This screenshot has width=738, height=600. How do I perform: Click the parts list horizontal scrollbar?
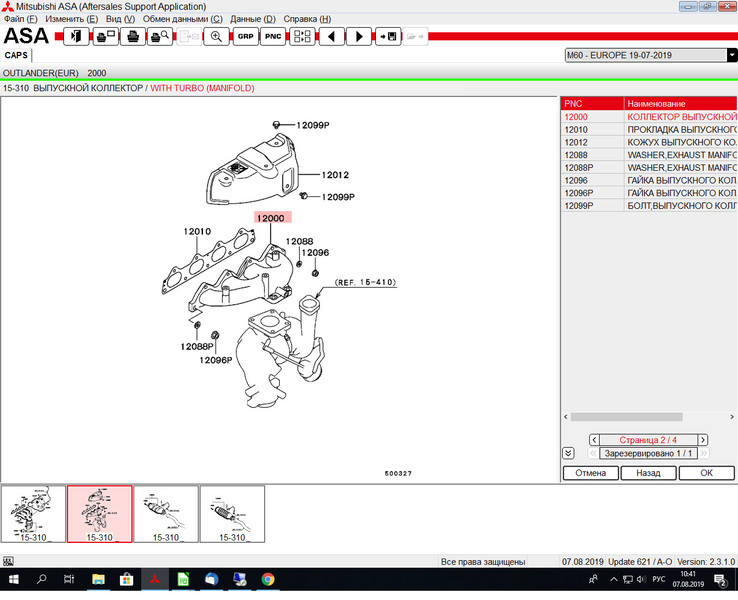(x=626, y=417)
